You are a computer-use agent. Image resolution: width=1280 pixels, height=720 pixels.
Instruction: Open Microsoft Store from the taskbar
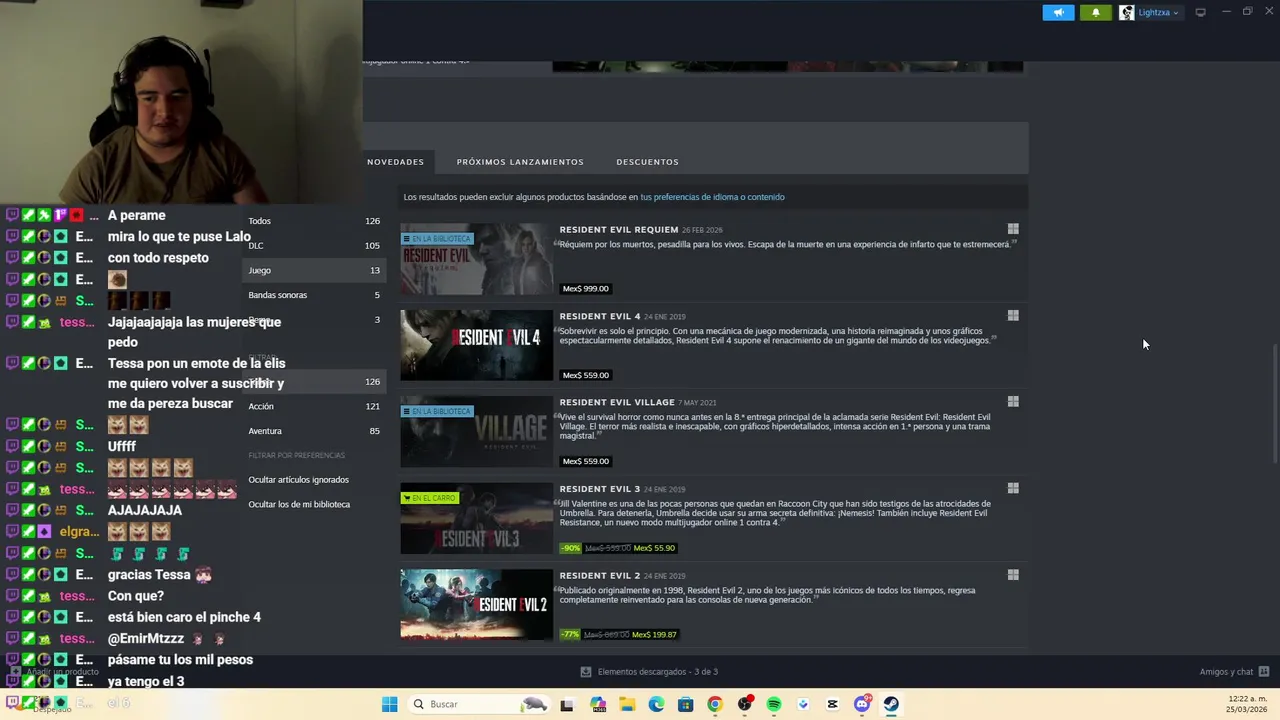coord(685,704)
